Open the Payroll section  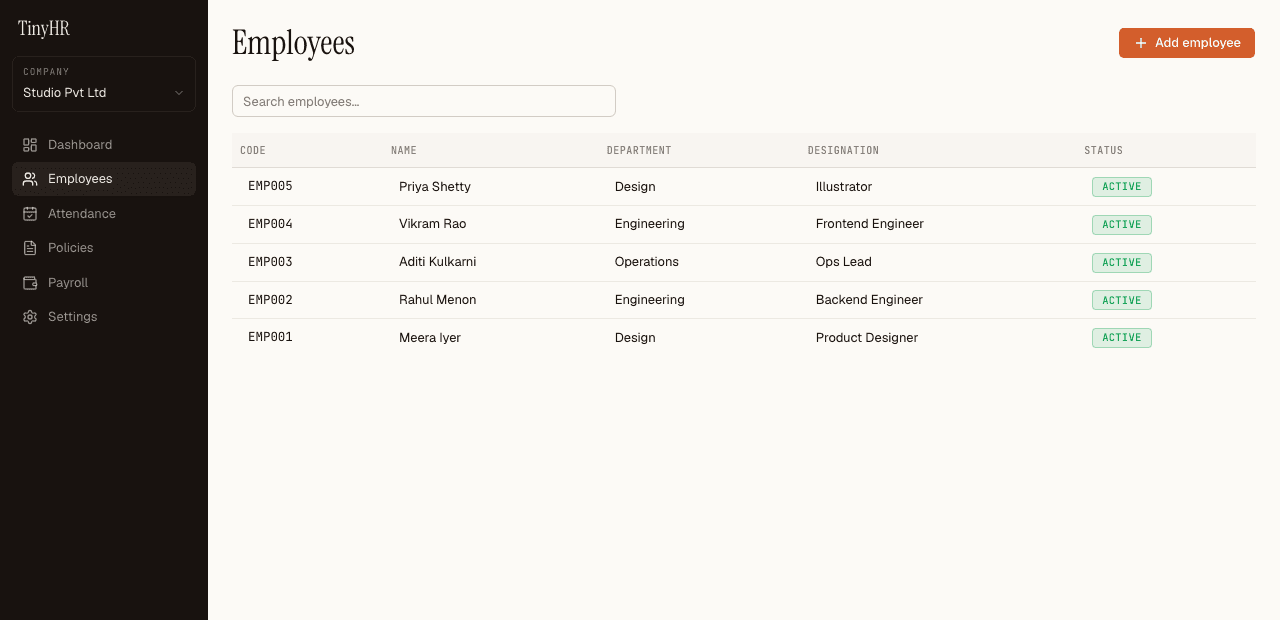pos(104,283)
